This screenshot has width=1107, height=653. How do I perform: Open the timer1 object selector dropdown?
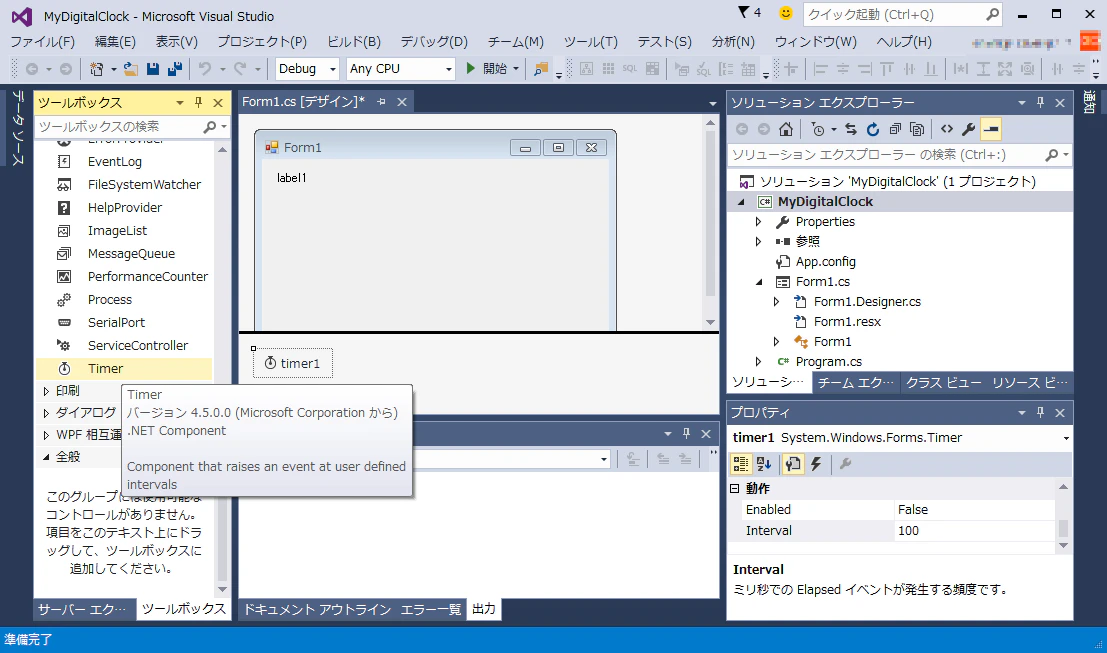pos(1066,438)
